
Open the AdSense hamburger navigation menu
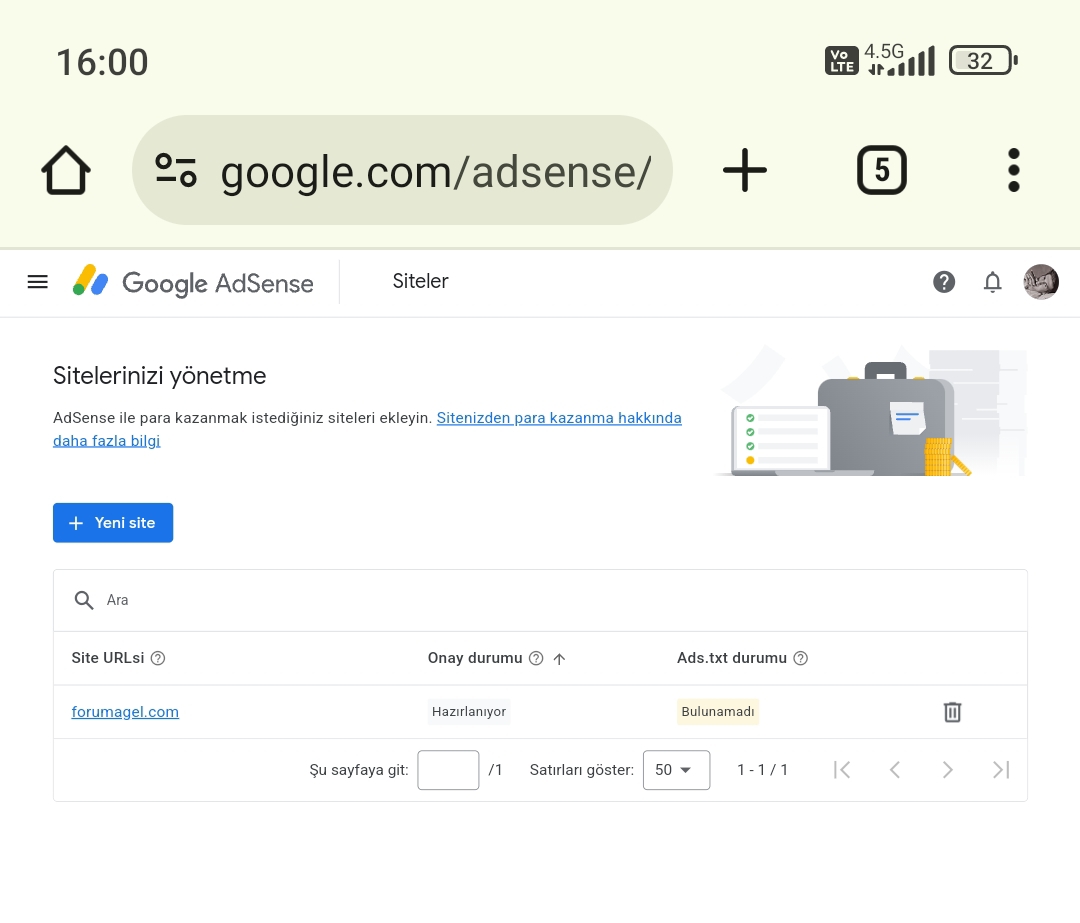[x=38, y=282]
